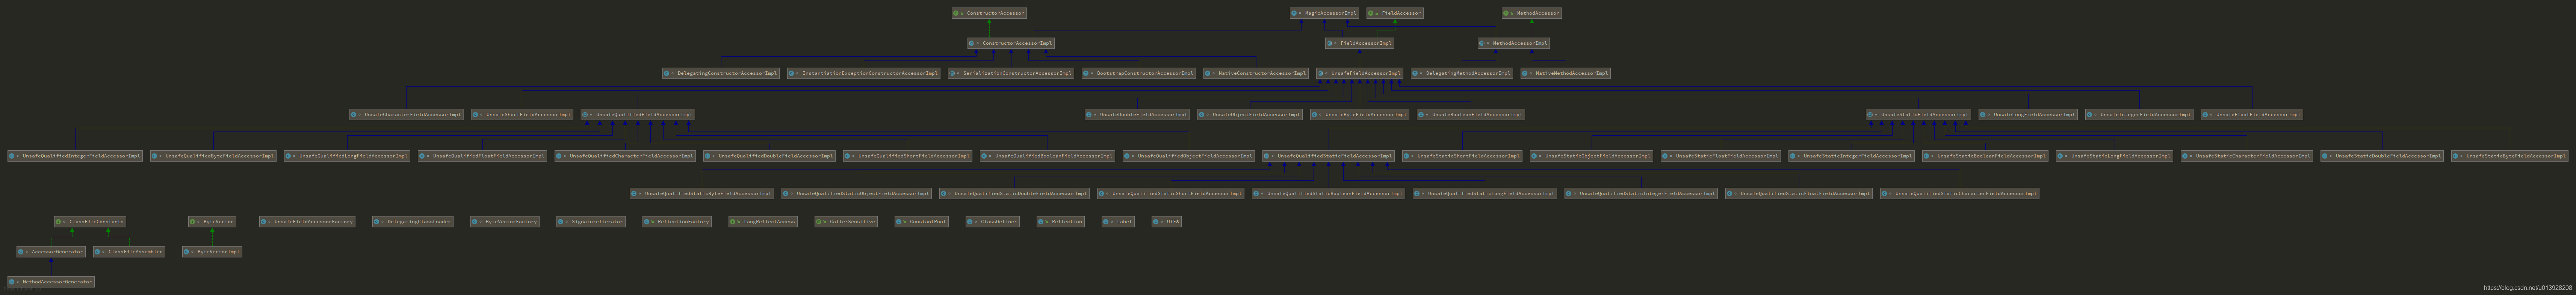Click UnsafeQualifiedCharacterFieldAccessorImpl node
The width and height of the screenshot is (2576, 295).
coord(625,156)
